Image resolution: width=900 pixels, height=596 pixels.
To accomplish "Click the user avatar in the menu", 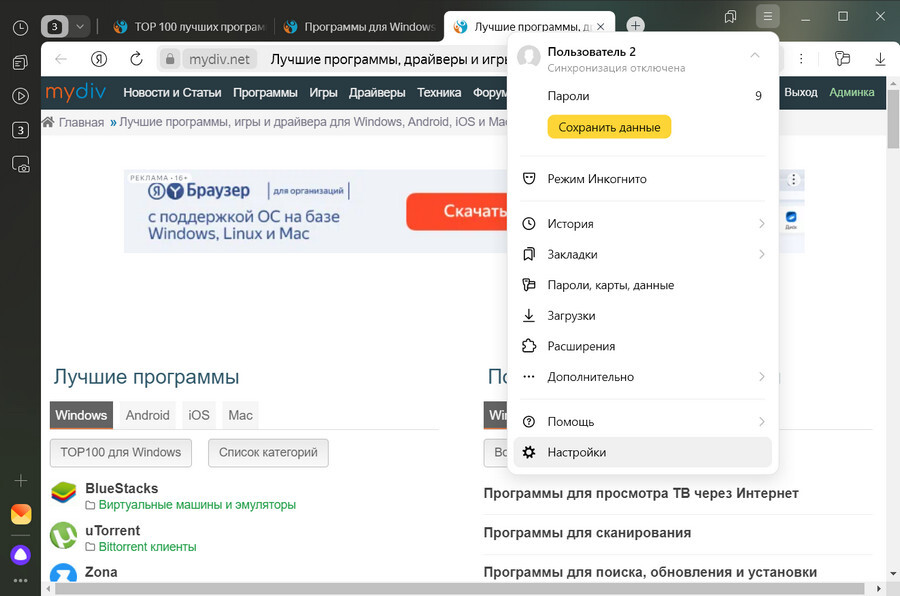I will [x=529, y=57].
